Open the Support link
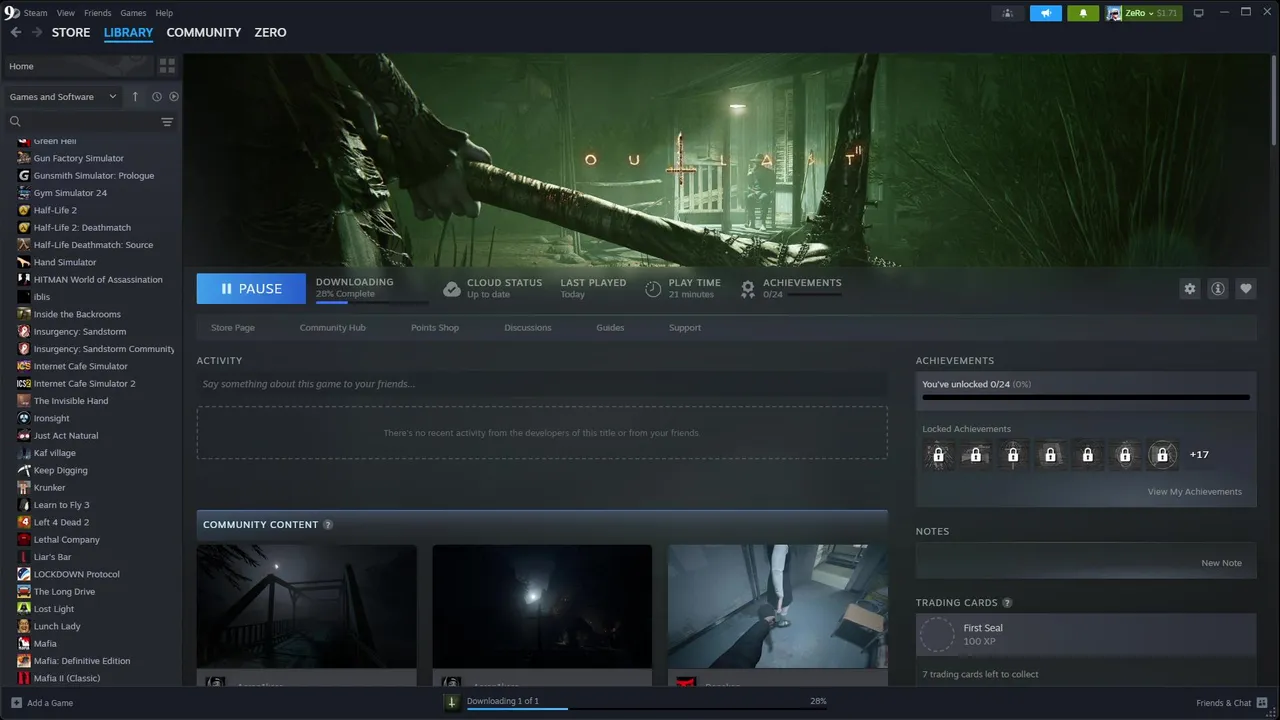Screen dimensions: 1280x720 tap(685, 328)
